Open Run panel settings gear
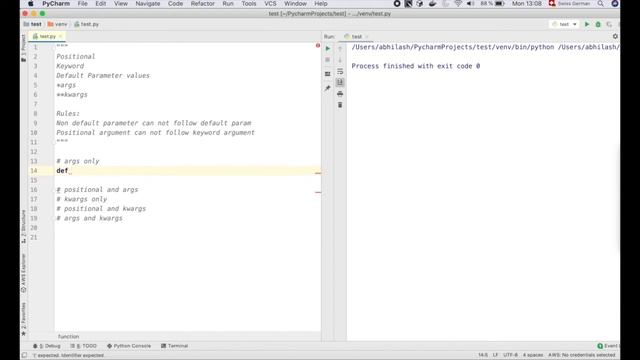 coord(615,36)
